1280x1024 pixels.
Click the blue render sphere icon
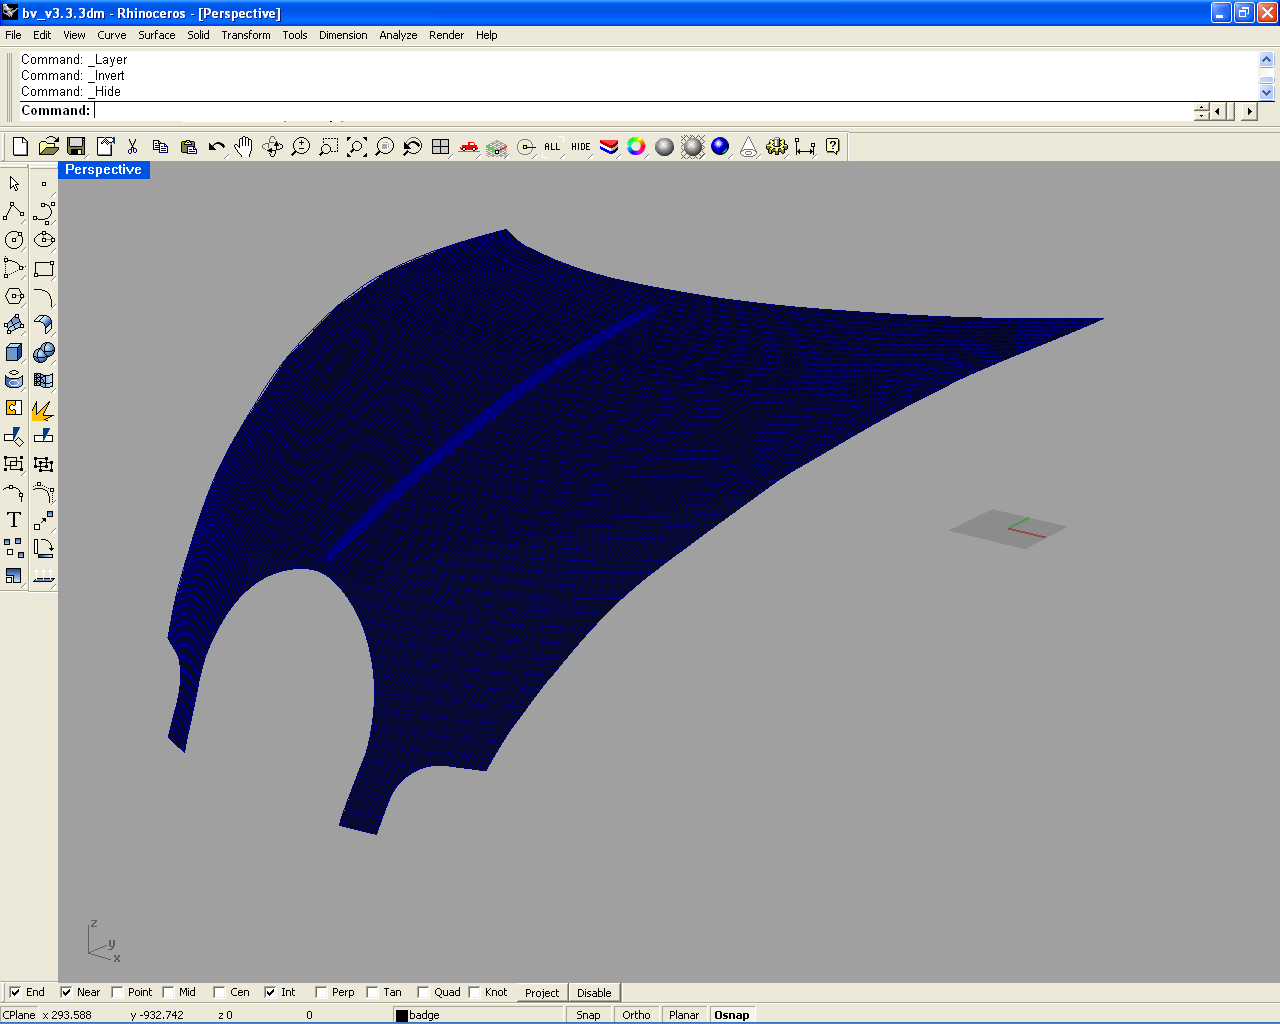(x=720, y=147)
